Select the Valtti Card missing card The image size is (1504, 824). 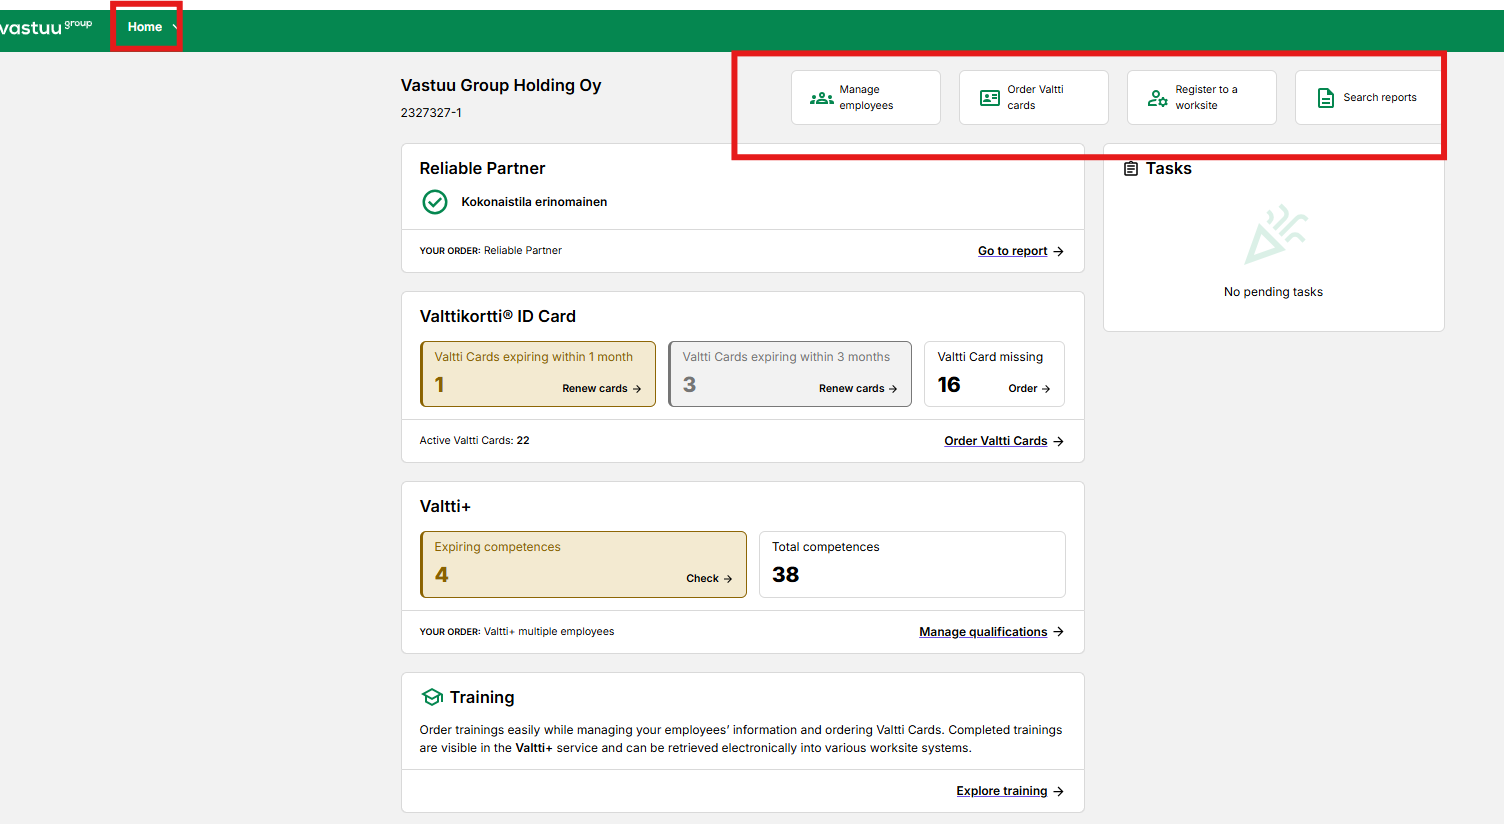tap(994, 374)
